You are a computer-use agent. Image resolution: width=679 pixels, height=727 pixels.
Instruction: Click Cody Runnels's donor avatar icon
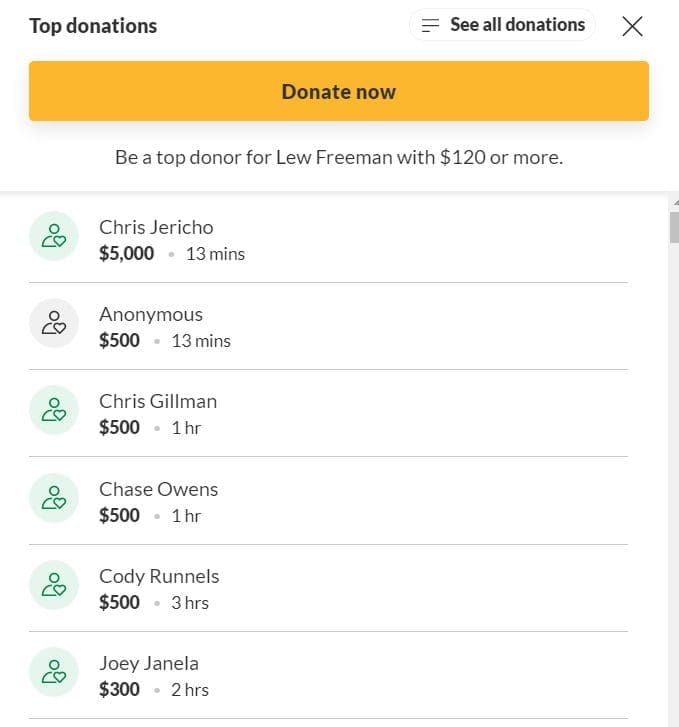54,585
